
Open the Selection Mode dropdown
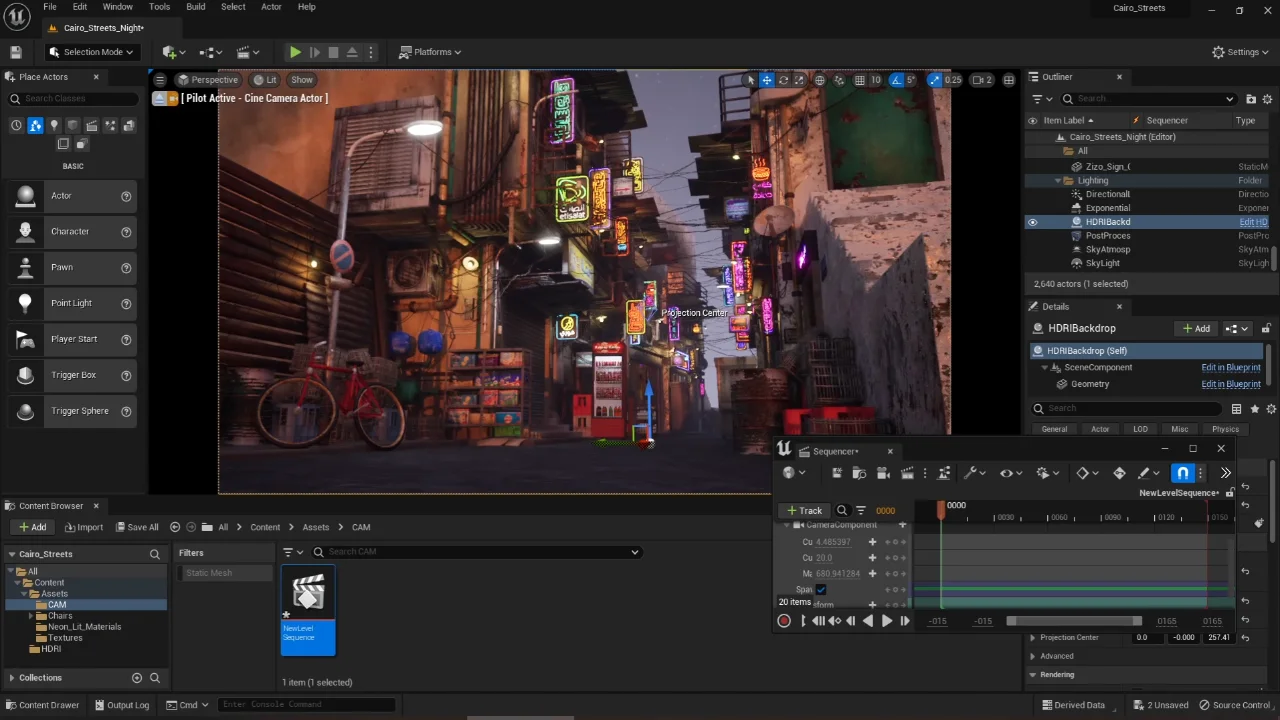coord(91,52)
